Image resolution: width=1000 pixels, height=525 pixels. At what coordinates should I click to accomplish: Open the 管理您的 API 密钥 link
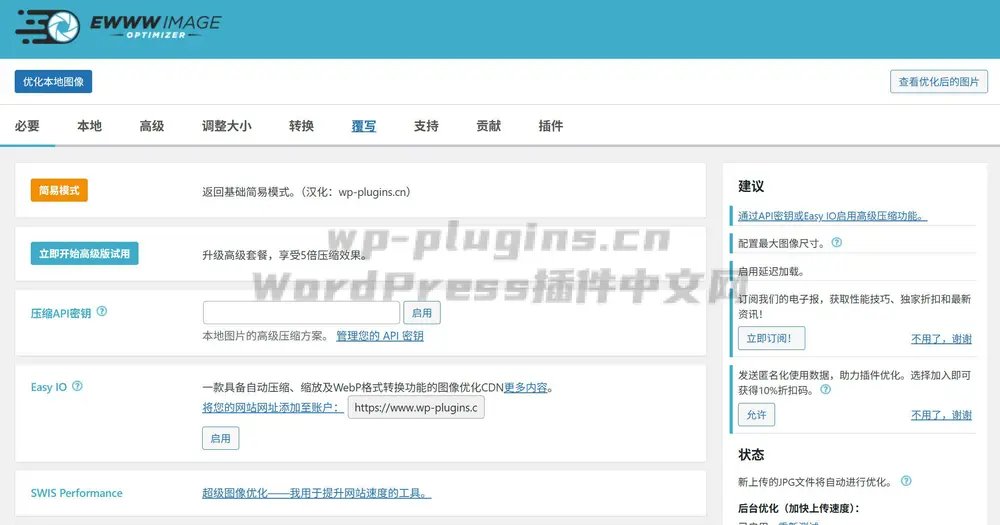point(380,336)
